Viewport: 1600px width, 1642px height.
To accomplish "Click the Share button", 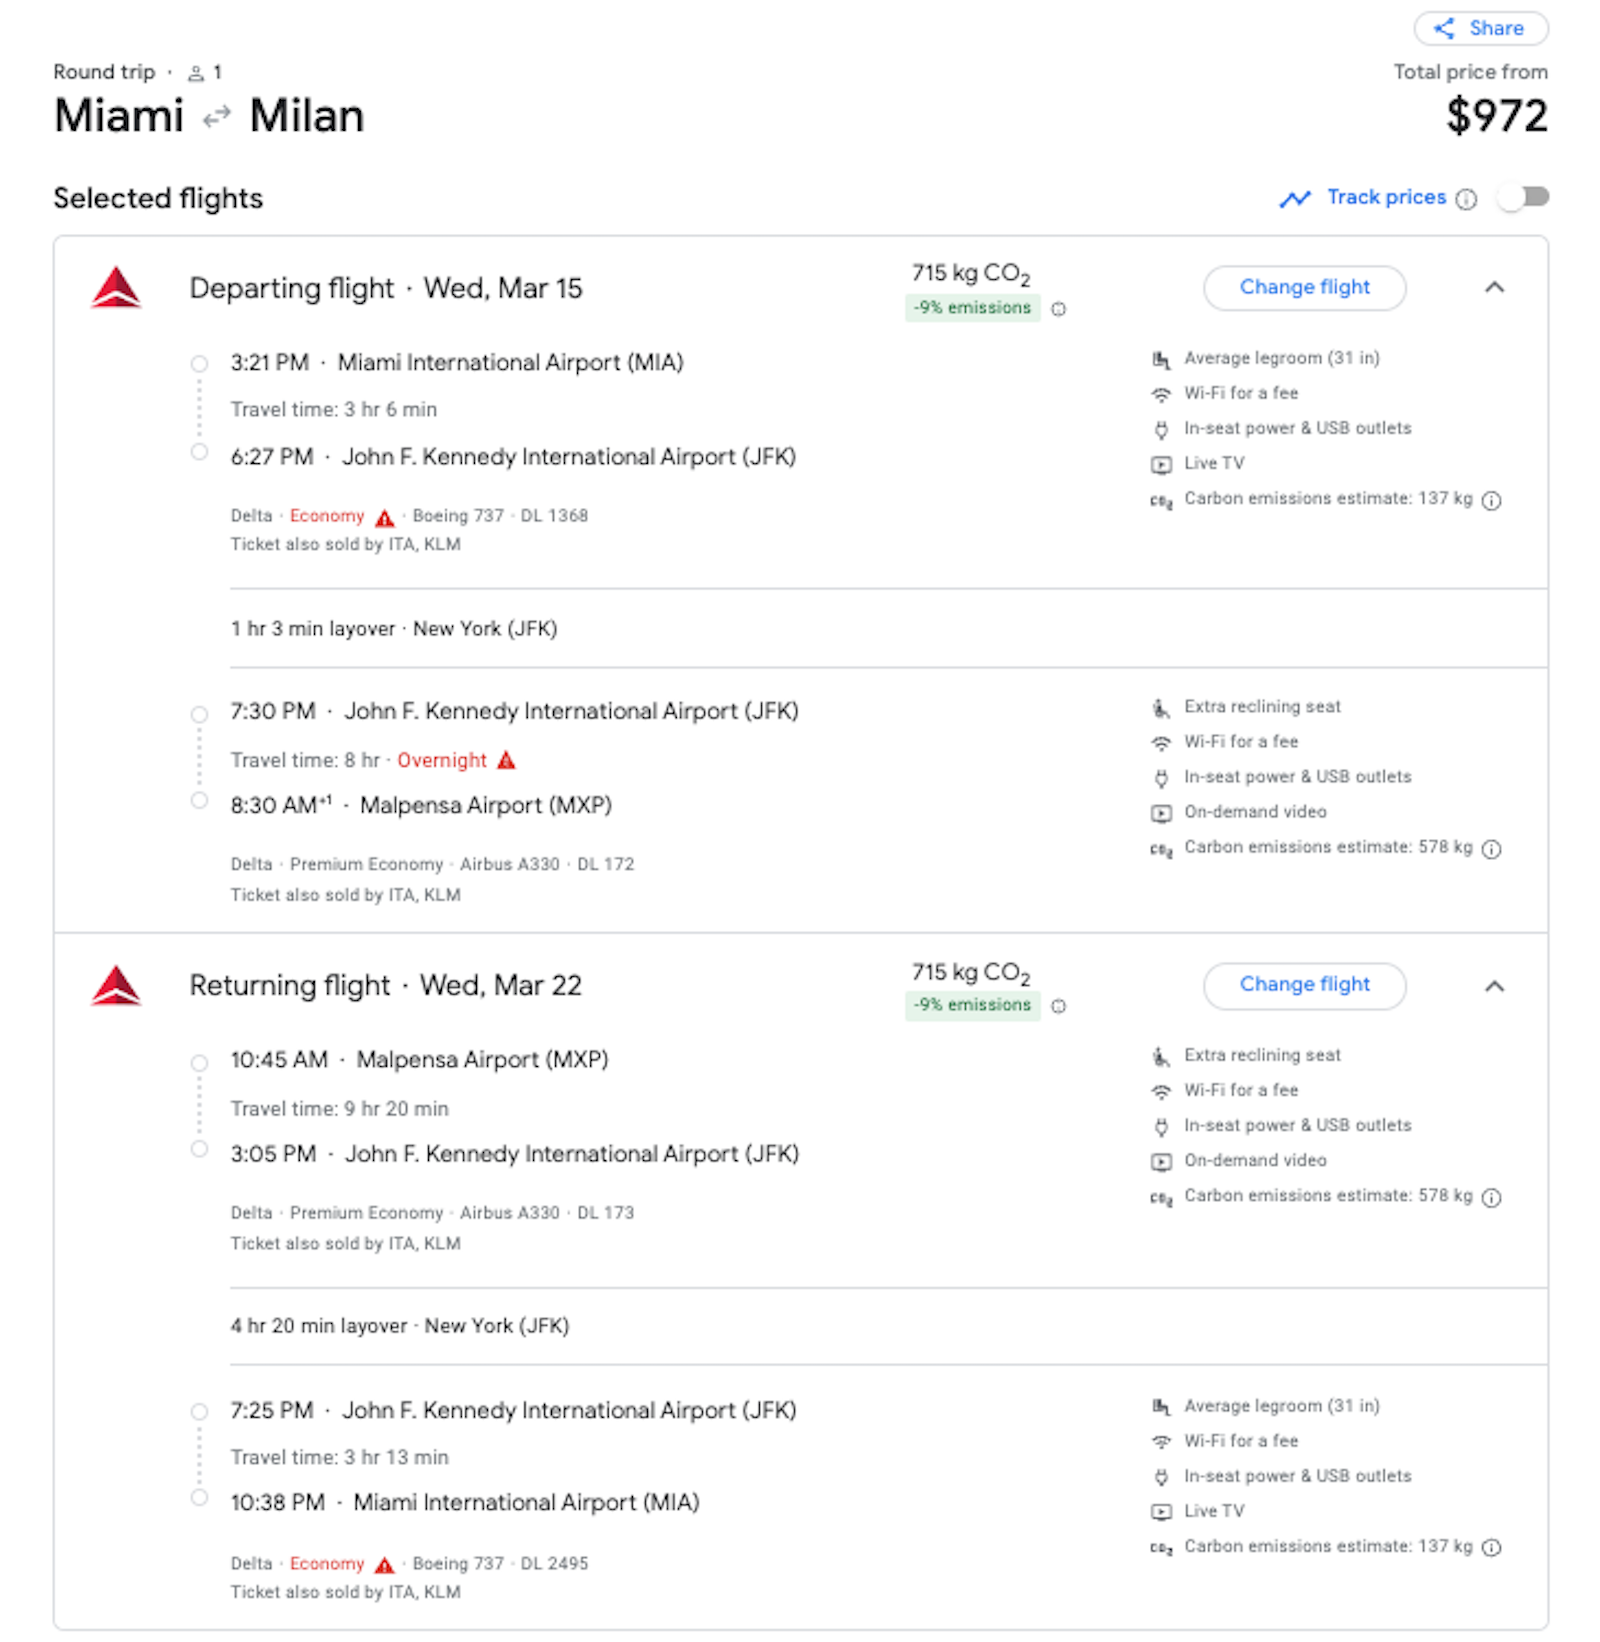I will click(x=1480, y=28).
